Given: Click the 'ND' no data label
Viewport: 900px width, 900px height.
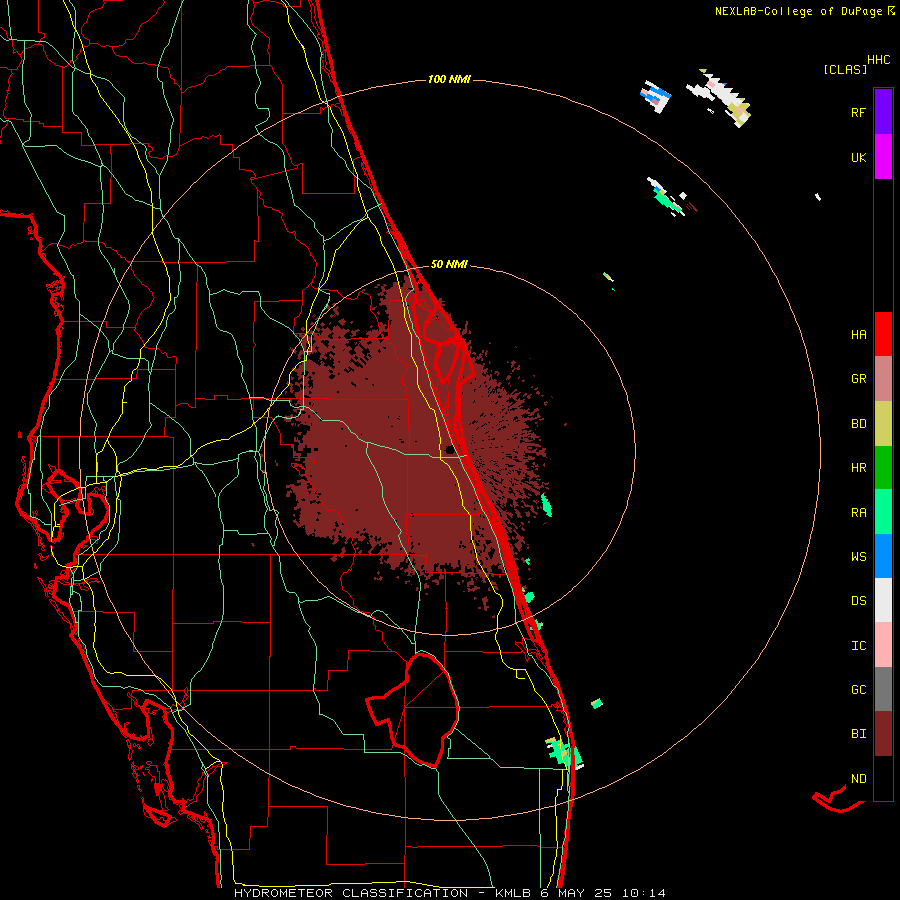Looking at the screenshot, I should (x=858, y=779).
